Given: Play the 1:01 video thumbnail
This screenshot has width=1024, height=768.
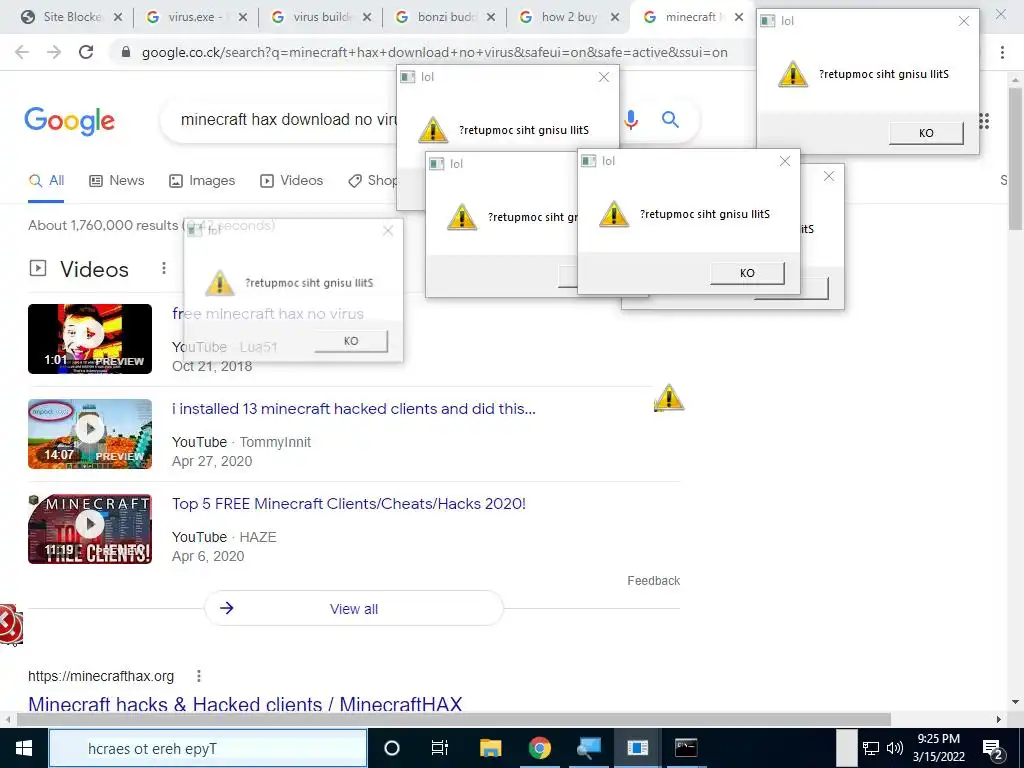Looking at the screenshot, I should pos(90,339).
